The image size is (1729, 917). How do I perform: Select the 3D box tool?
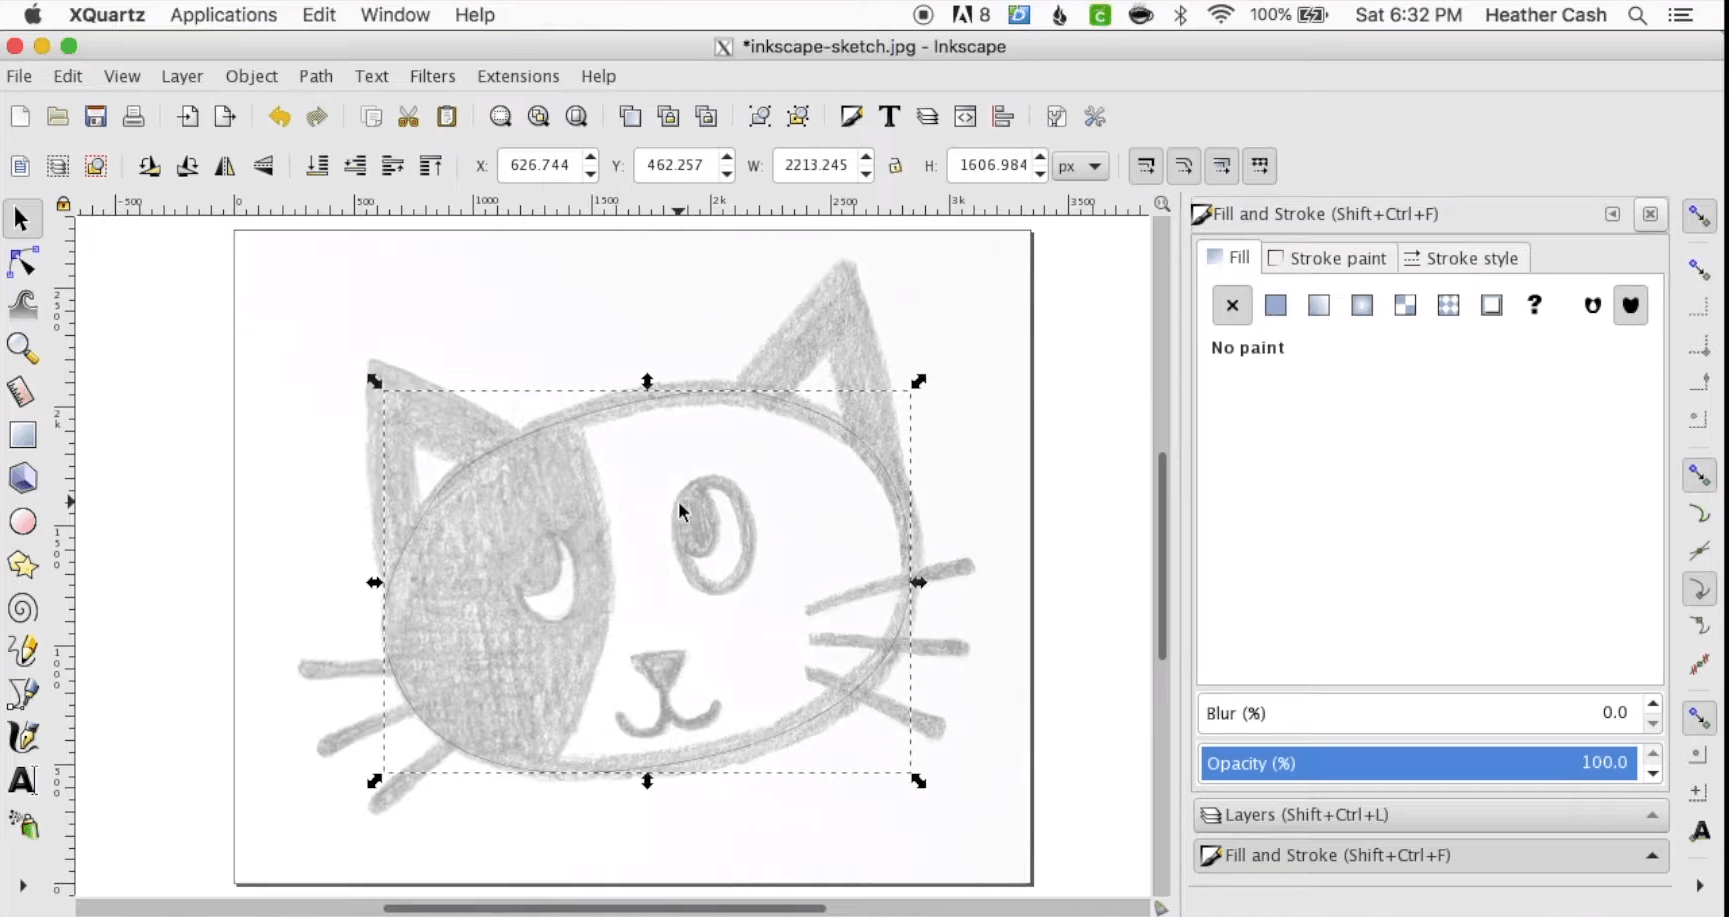click(x=22, y=478)
